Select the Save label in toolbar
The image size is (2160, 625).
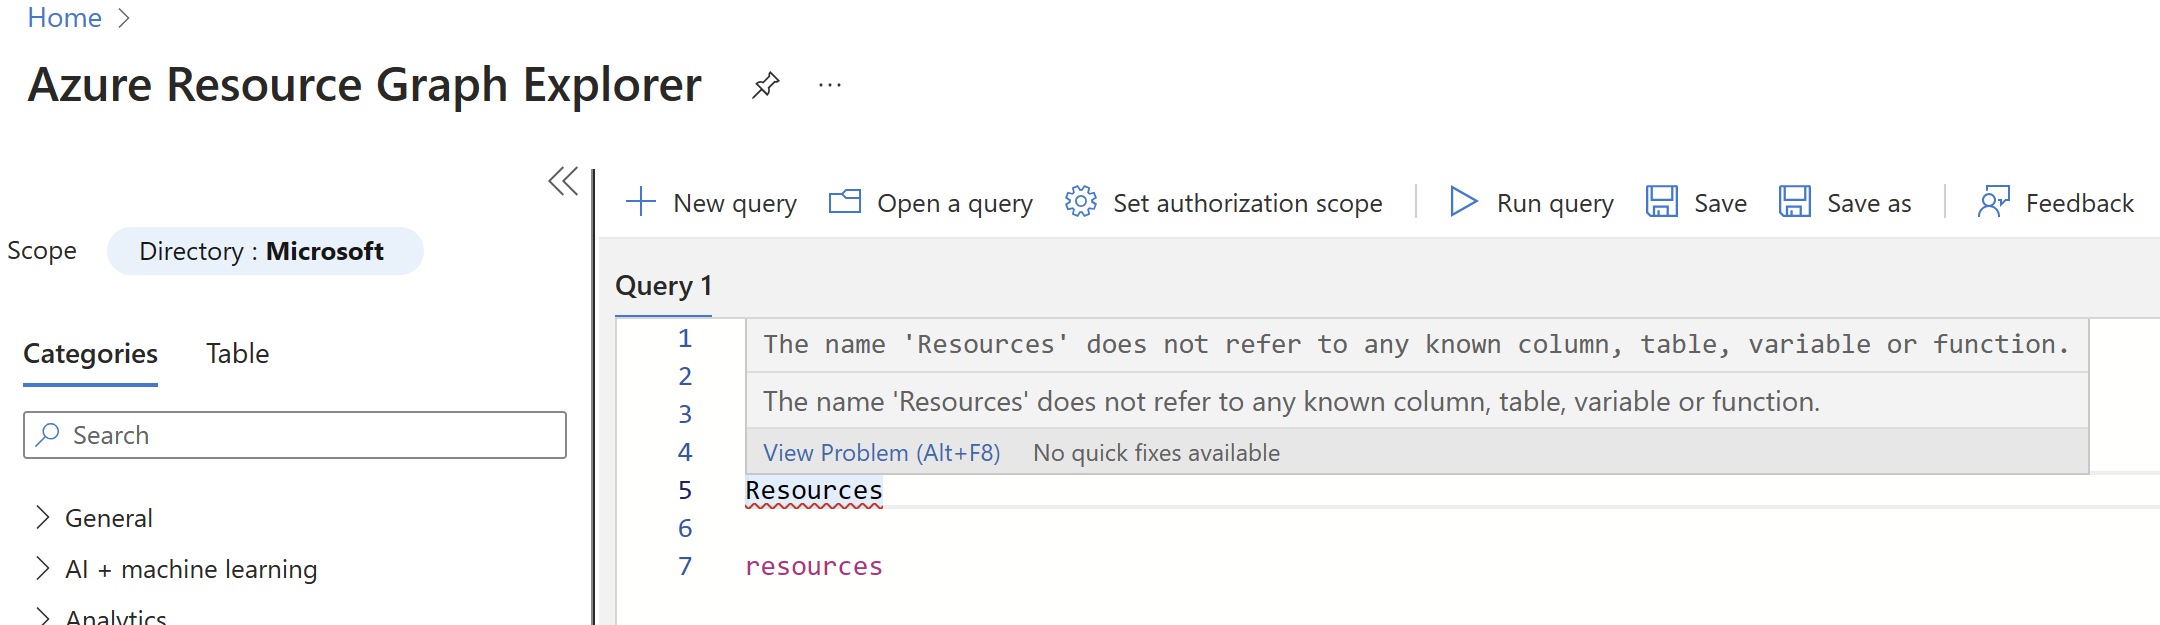(1720, 203)
